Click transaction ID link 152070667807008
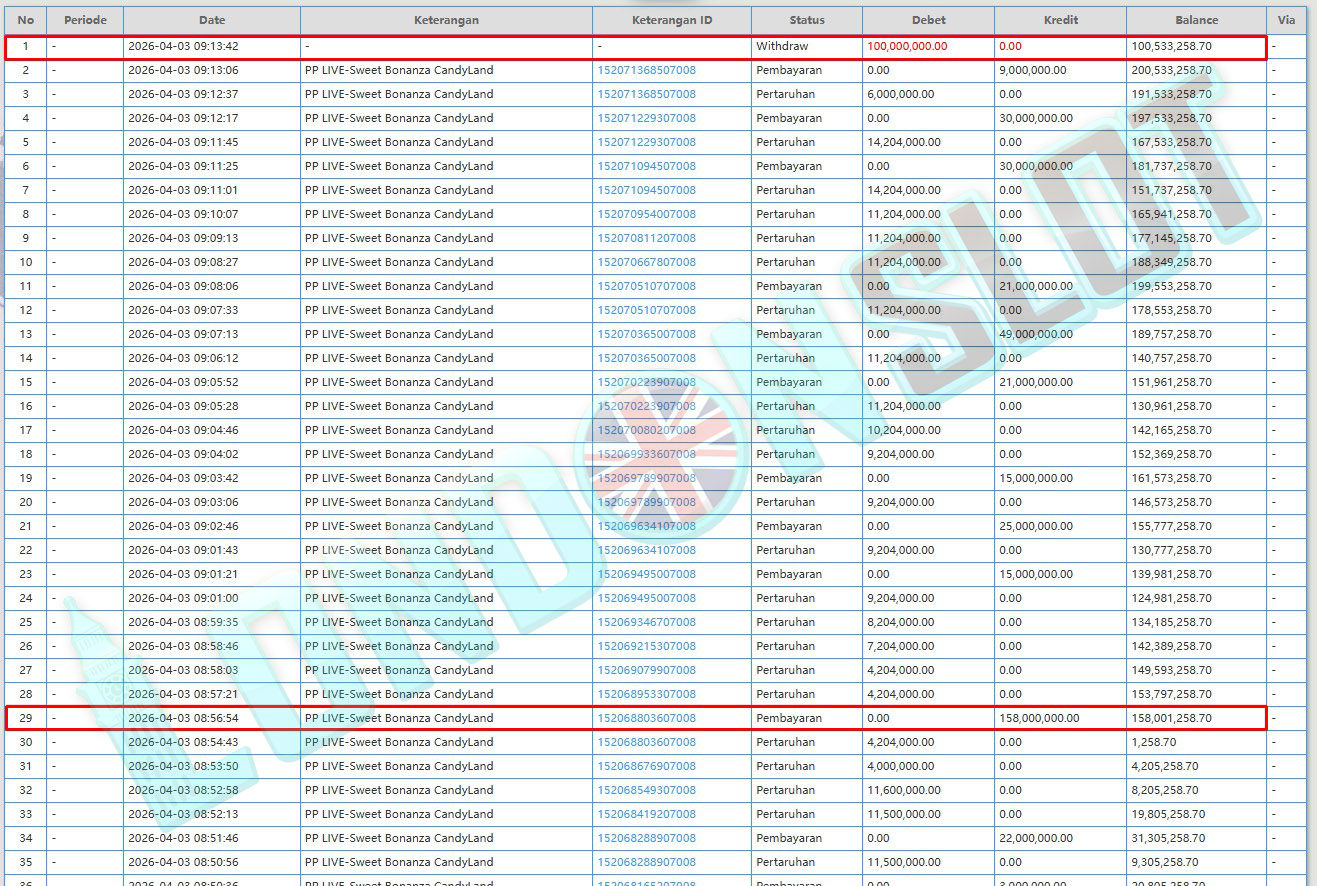This screenshot has width=1317, height=886. [646, 262]
